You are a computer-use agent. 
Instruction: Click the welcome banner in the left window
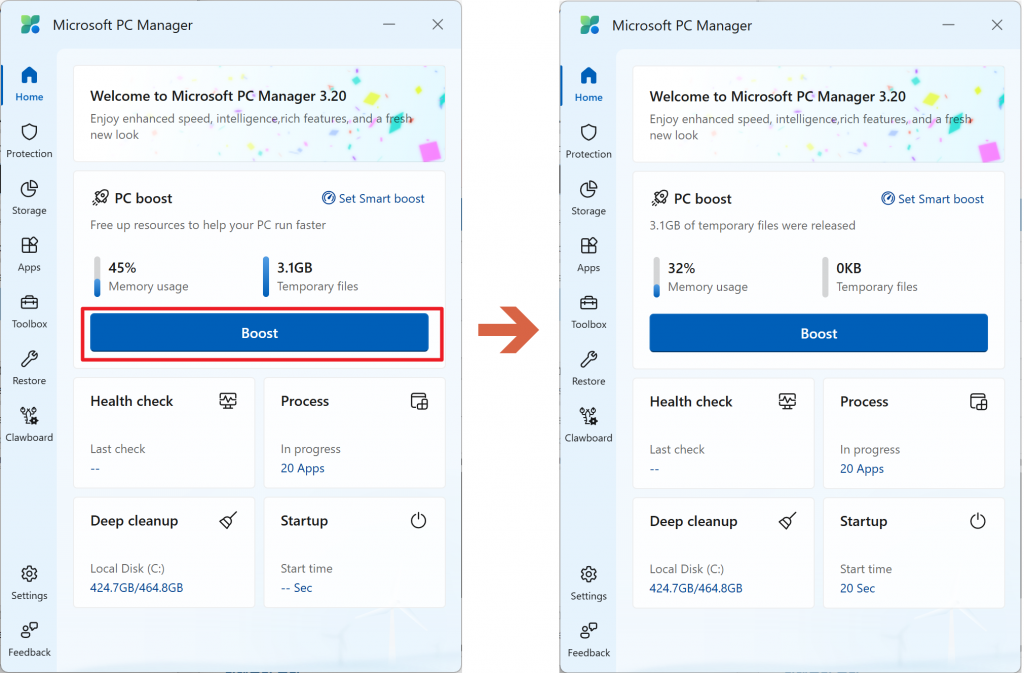click(x=259, y=114)
